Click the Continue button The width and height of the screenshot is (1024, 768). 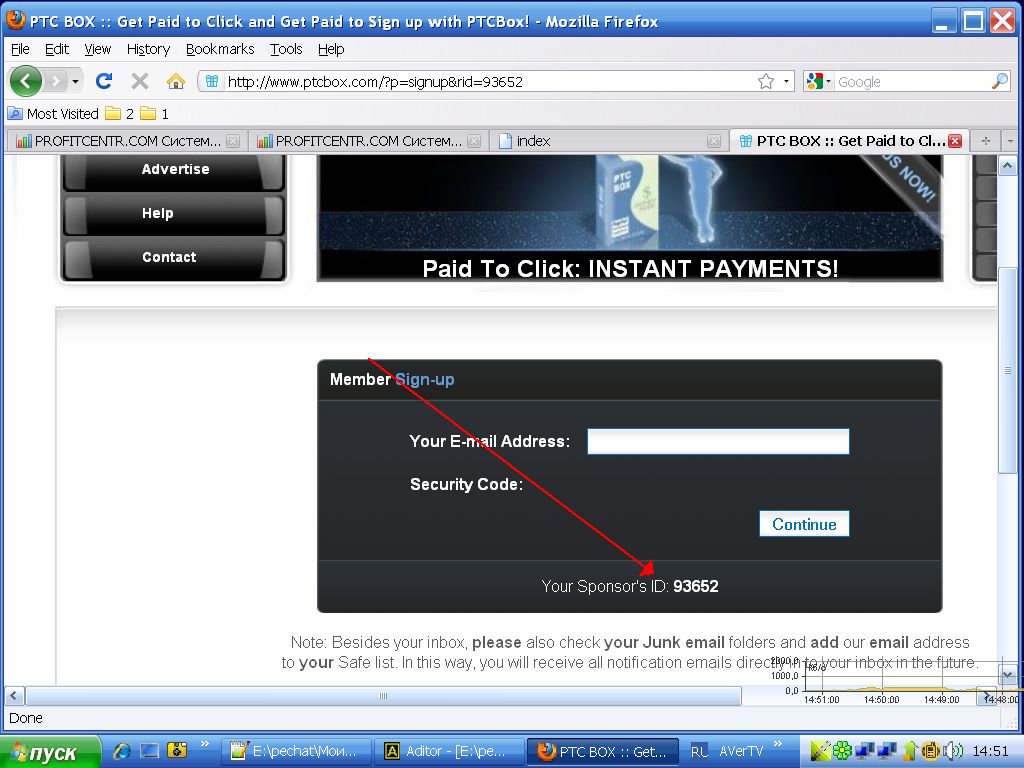[x=804, y=524]
